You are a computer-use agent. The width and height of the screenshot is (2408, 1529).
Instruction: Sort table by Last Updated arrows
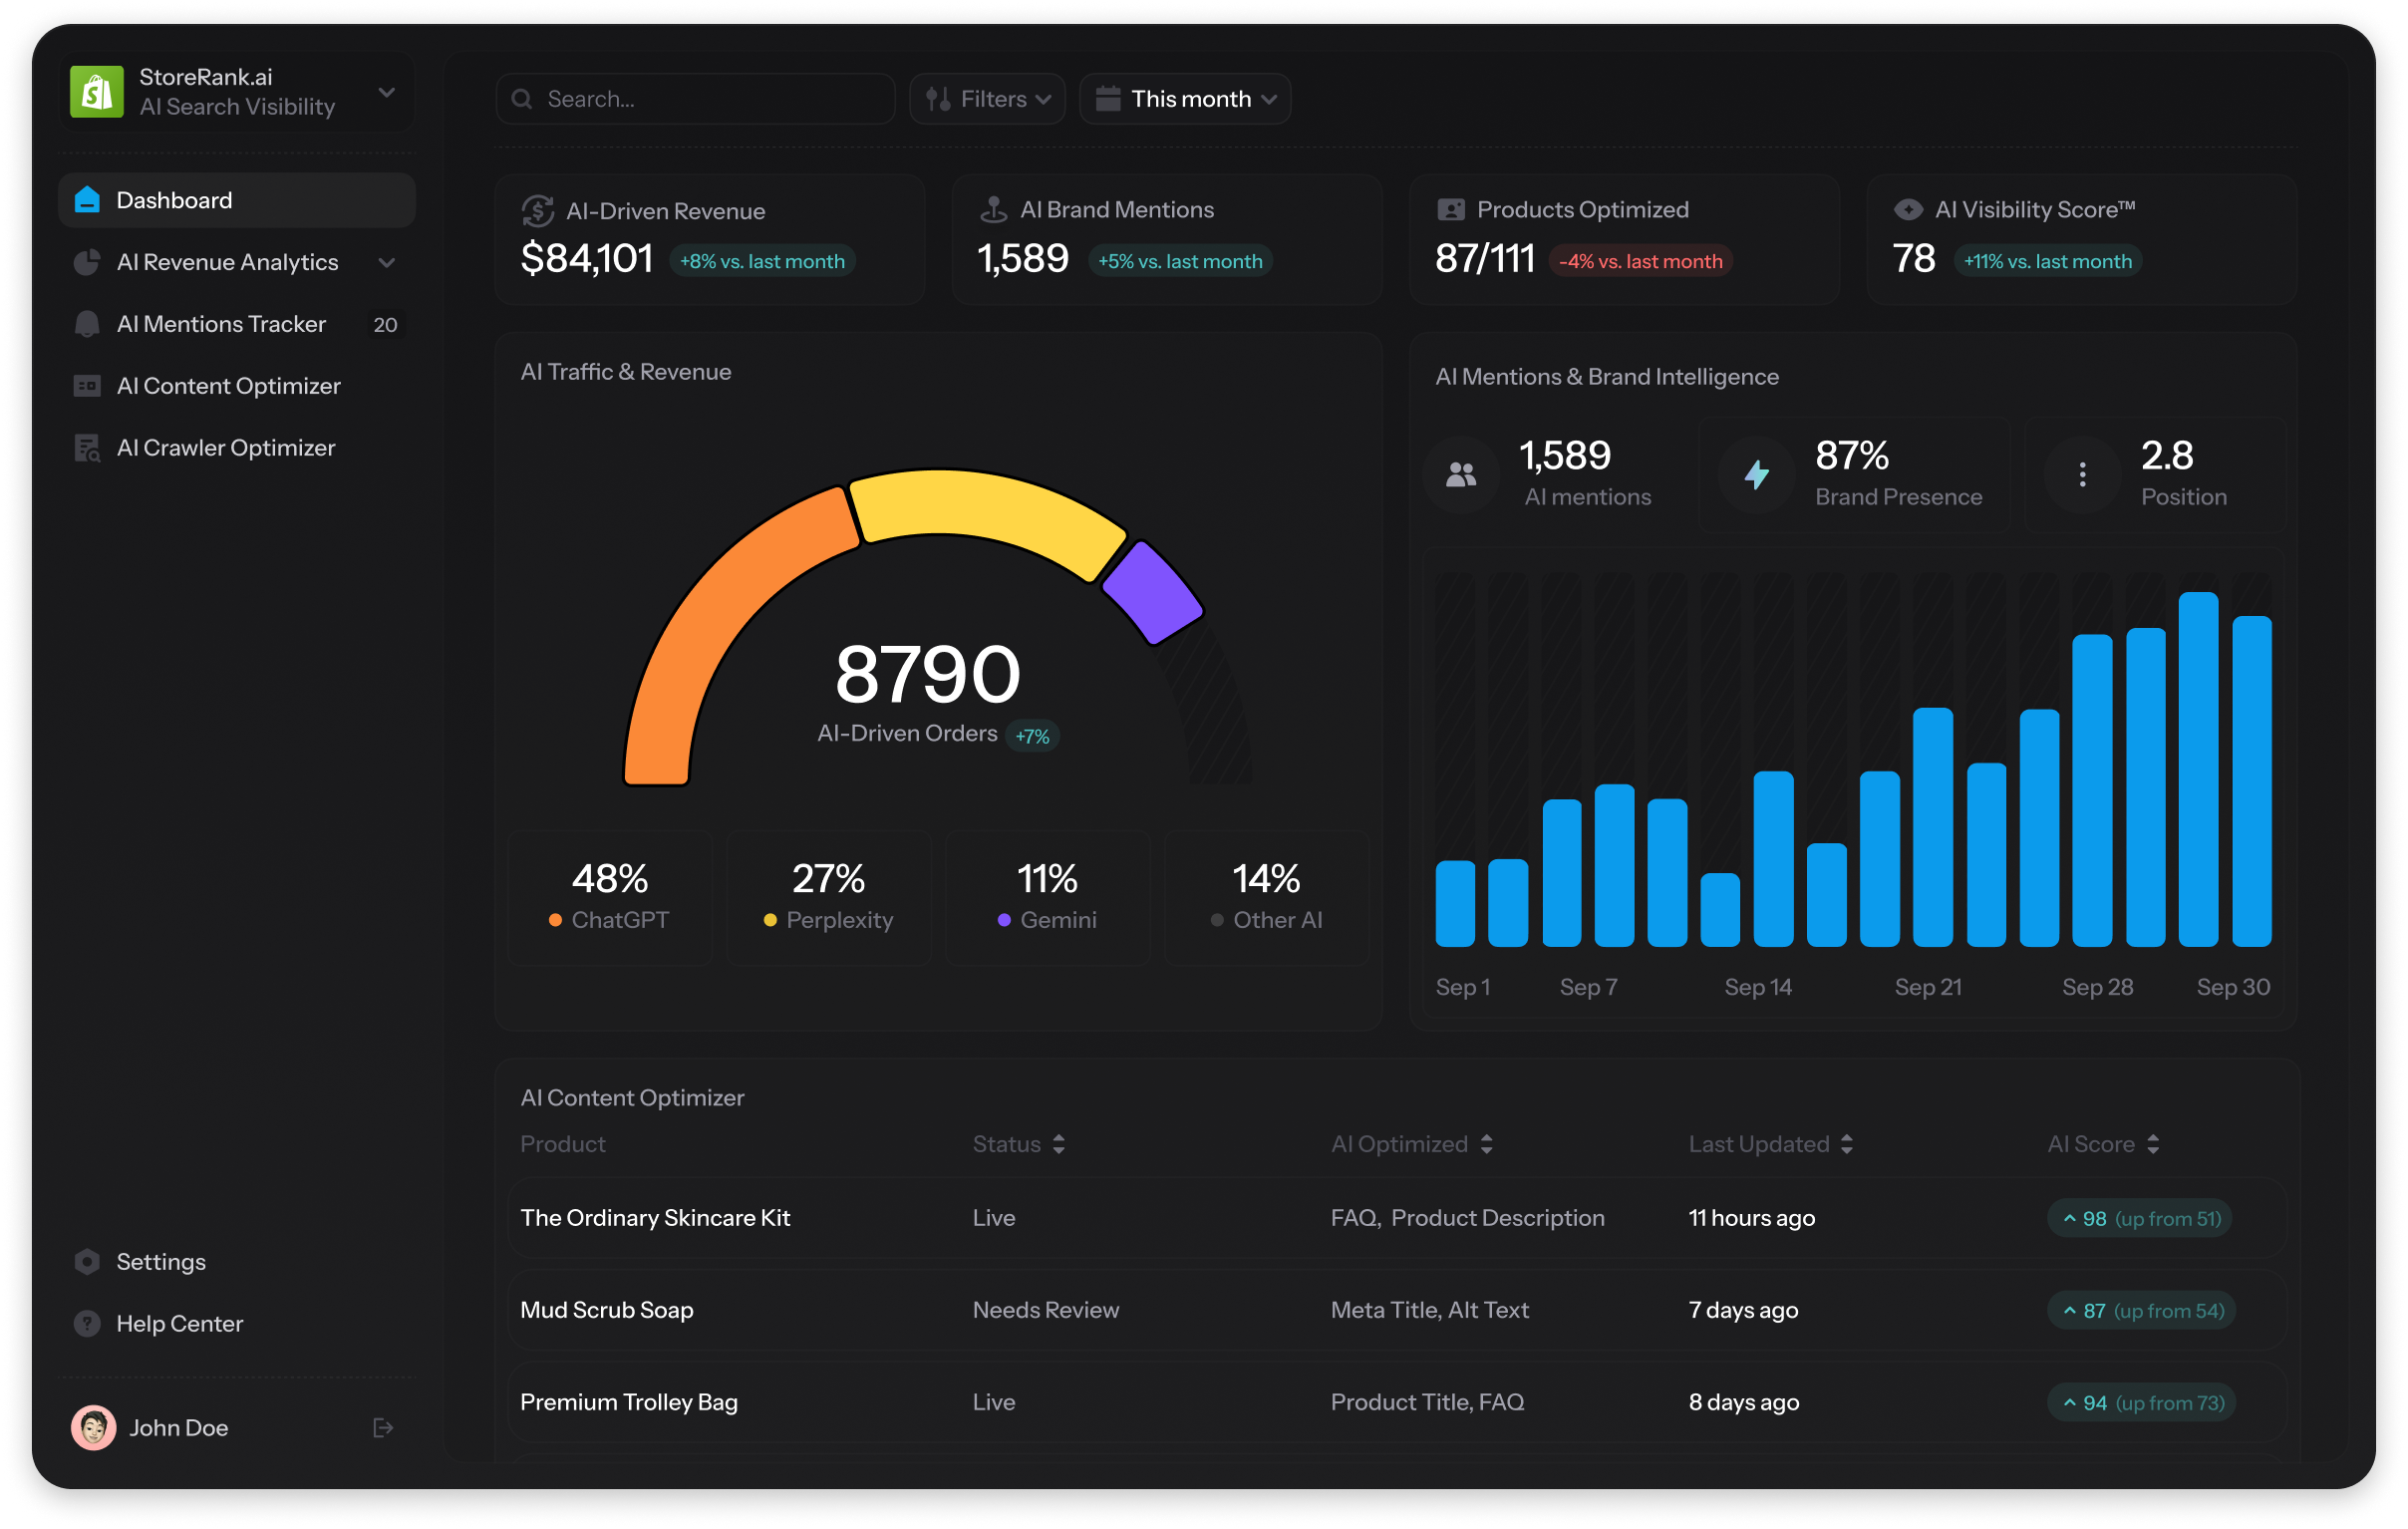[x=1847, y=1144]
